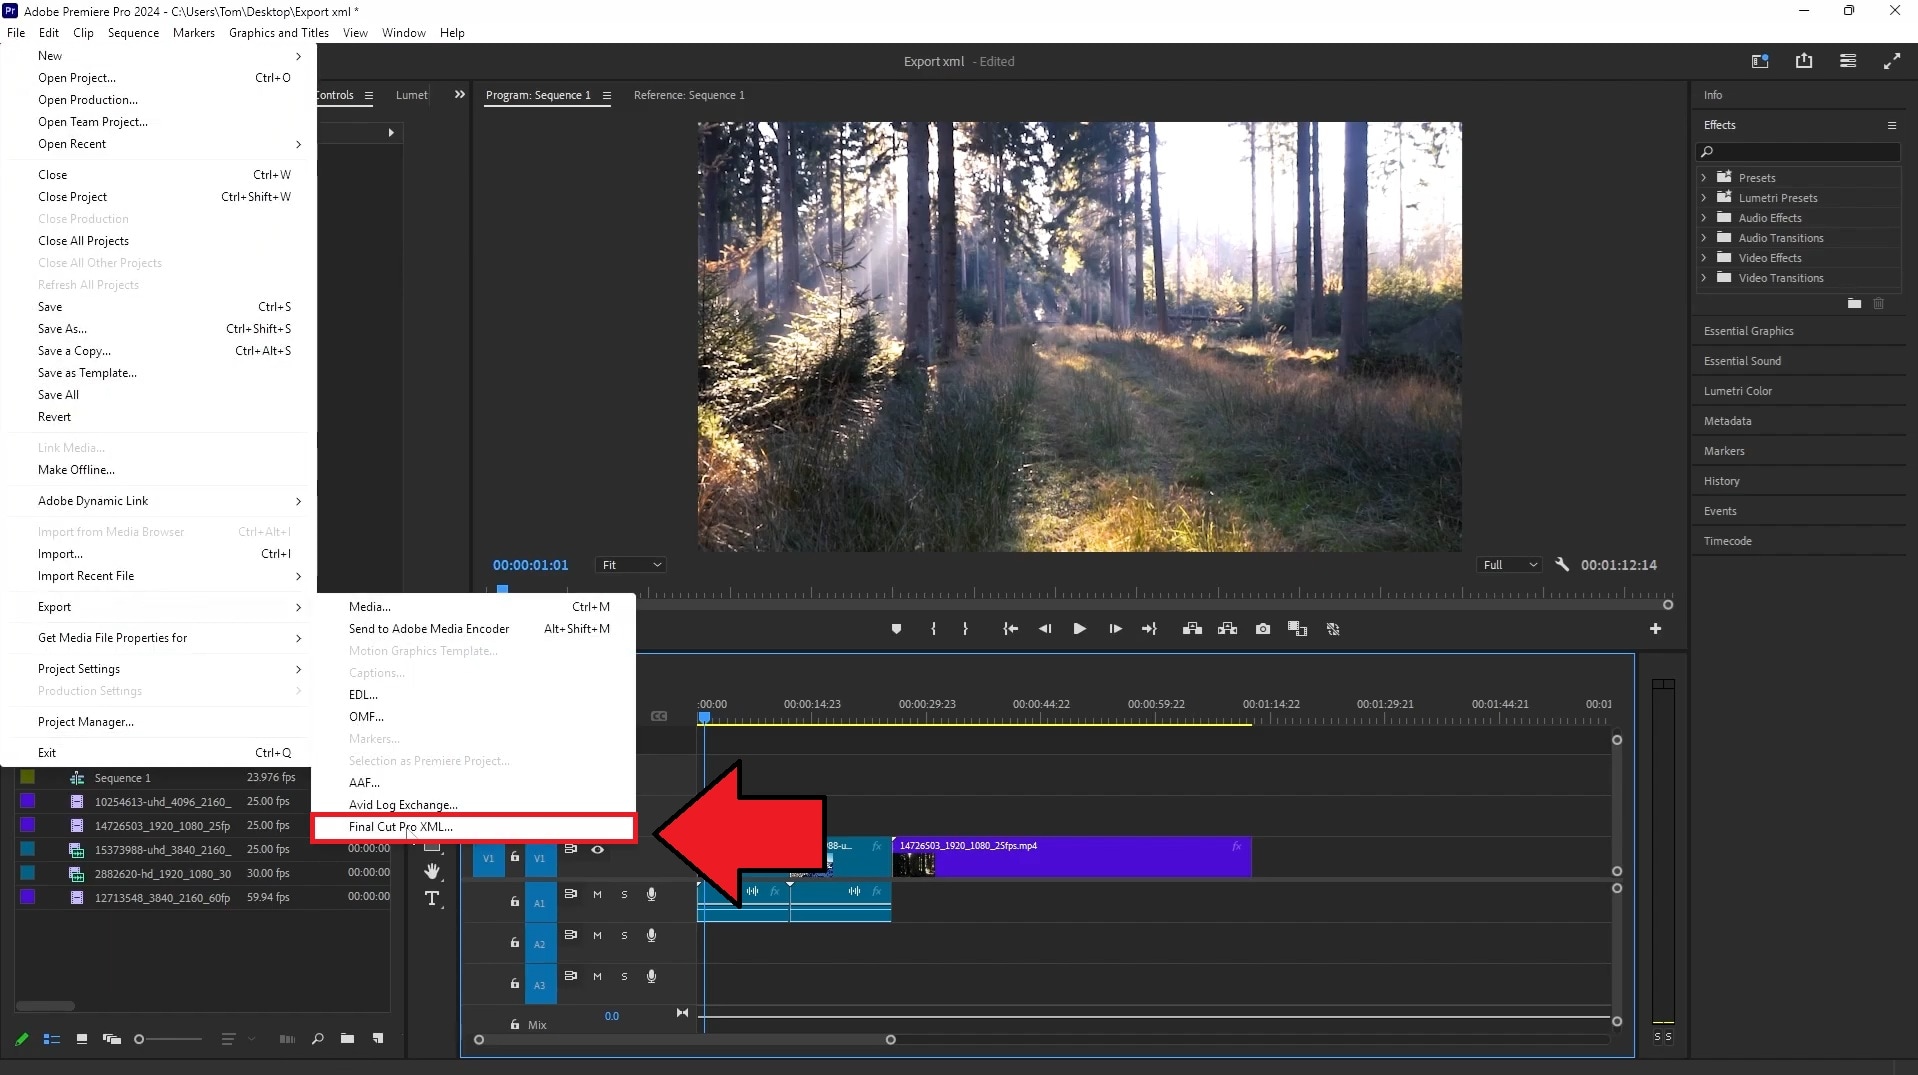The height and width of the screenshot is (1075, 1918).
Task: Click the Mark Out bracket icon
Action: (x=965, y=629)
